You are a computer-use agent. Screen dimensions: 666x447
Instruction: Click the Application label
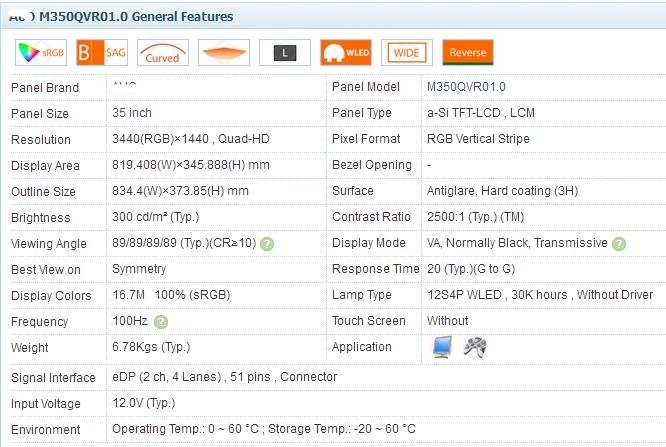point(362,347)
